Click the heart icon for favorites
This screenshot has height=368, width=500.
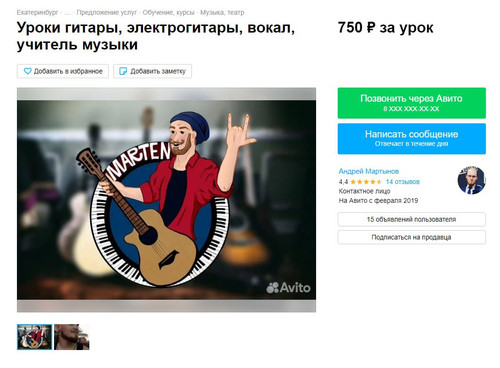click(27, 71)
